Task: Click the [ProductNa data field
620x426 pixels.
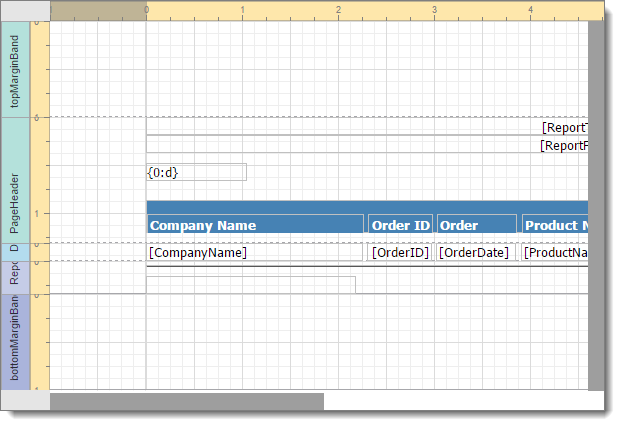Action: 555,252
